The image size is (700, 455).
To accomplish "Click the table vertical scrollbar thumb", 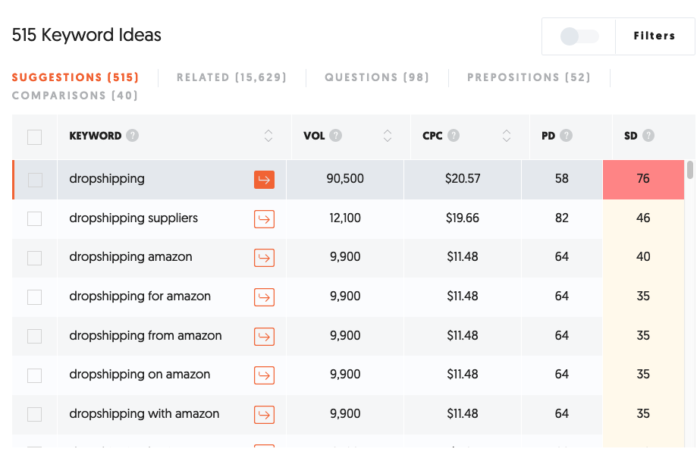I will [690, 170].
